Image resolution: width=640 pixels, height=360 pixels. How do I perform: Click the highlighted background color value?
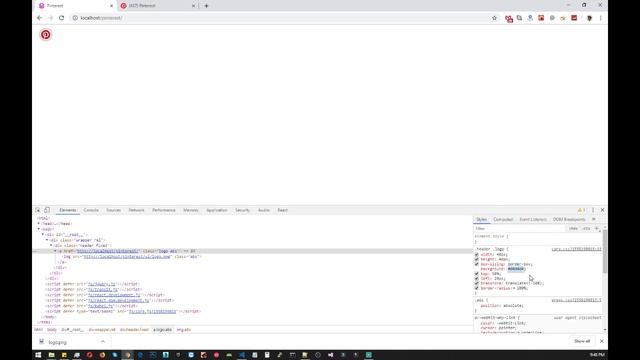(x=516, y=269)
